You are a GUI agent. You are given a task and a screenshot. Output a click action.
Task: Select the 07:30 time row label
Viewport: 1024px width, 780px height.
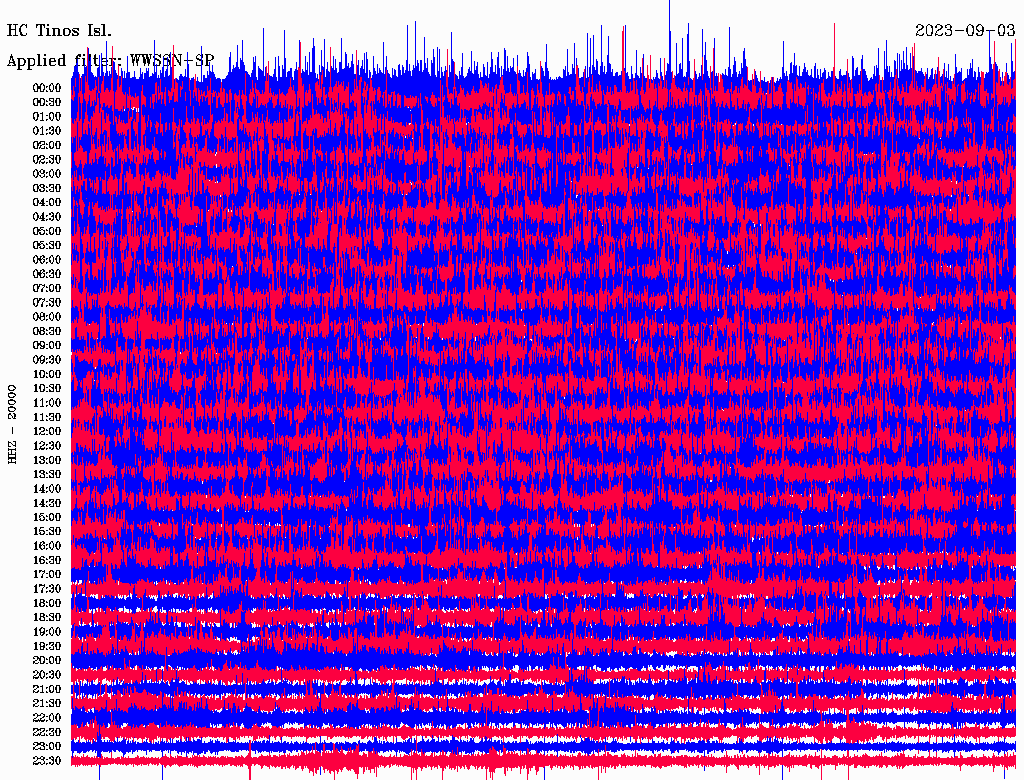pyautogui.click(x=47, y=303)
